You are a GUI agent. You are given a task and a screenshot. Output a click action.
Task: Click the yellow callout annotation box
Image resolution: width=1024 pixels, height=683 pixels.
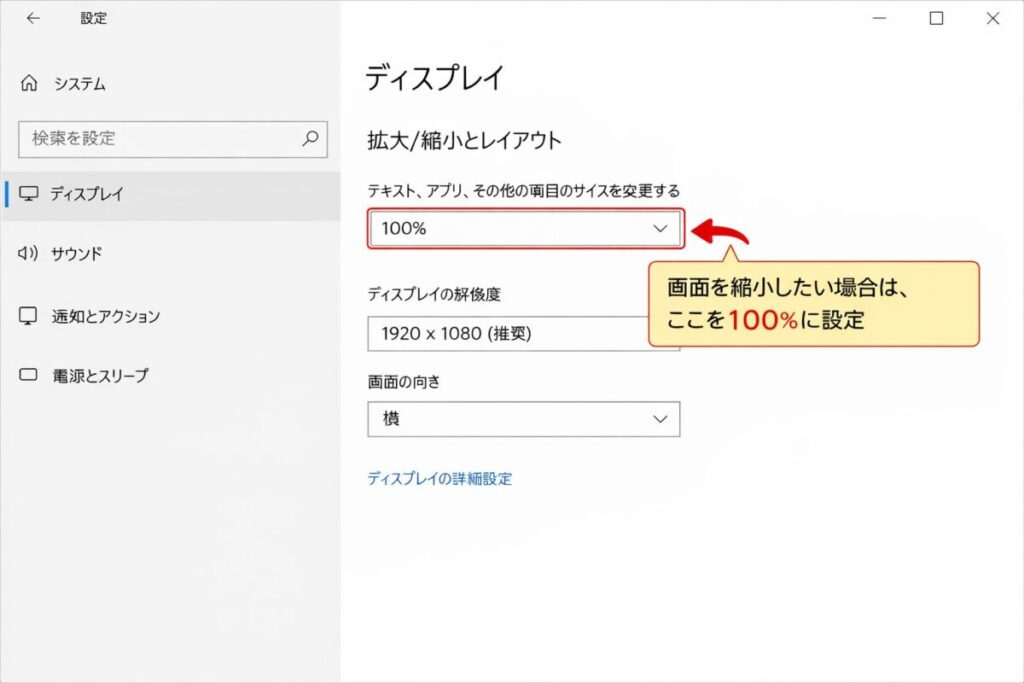[x=817, y=305]
